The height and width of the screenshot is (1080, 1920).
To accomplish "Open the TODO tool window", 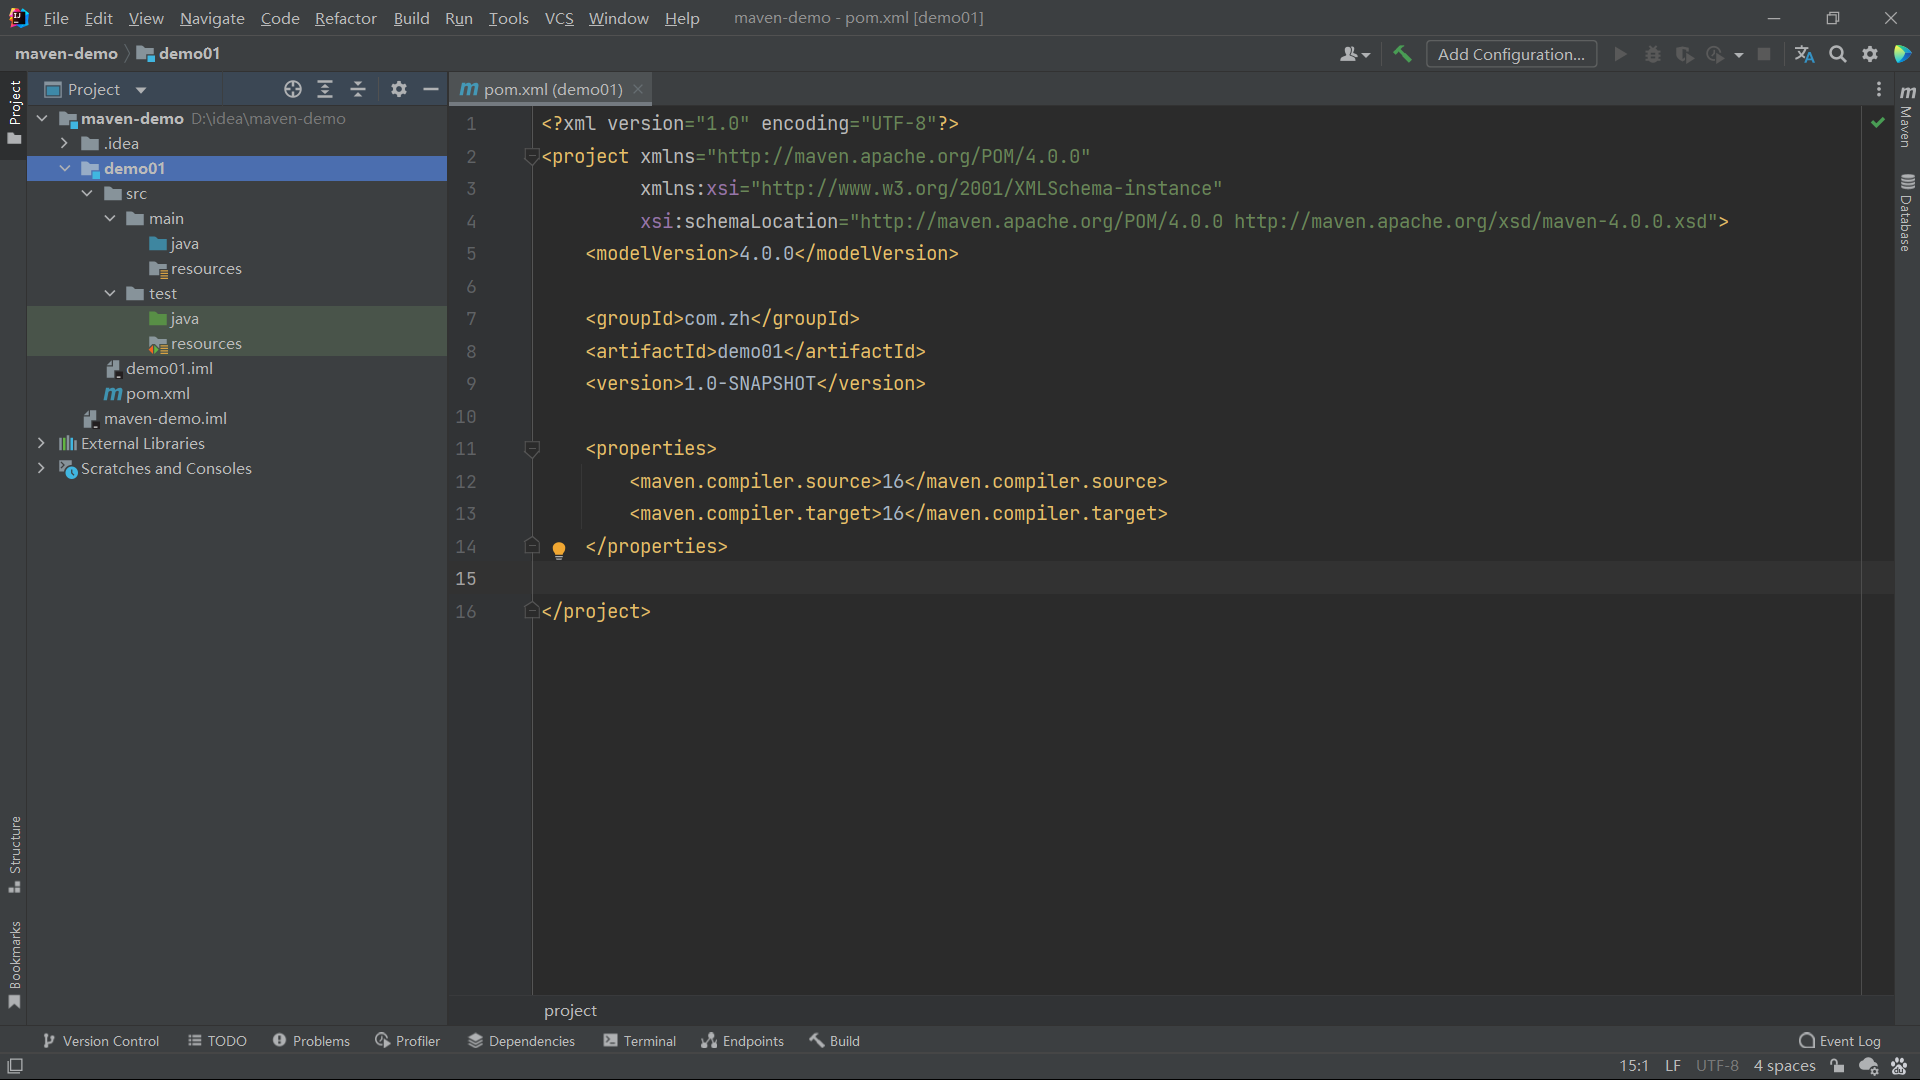I will [217, 1041].
